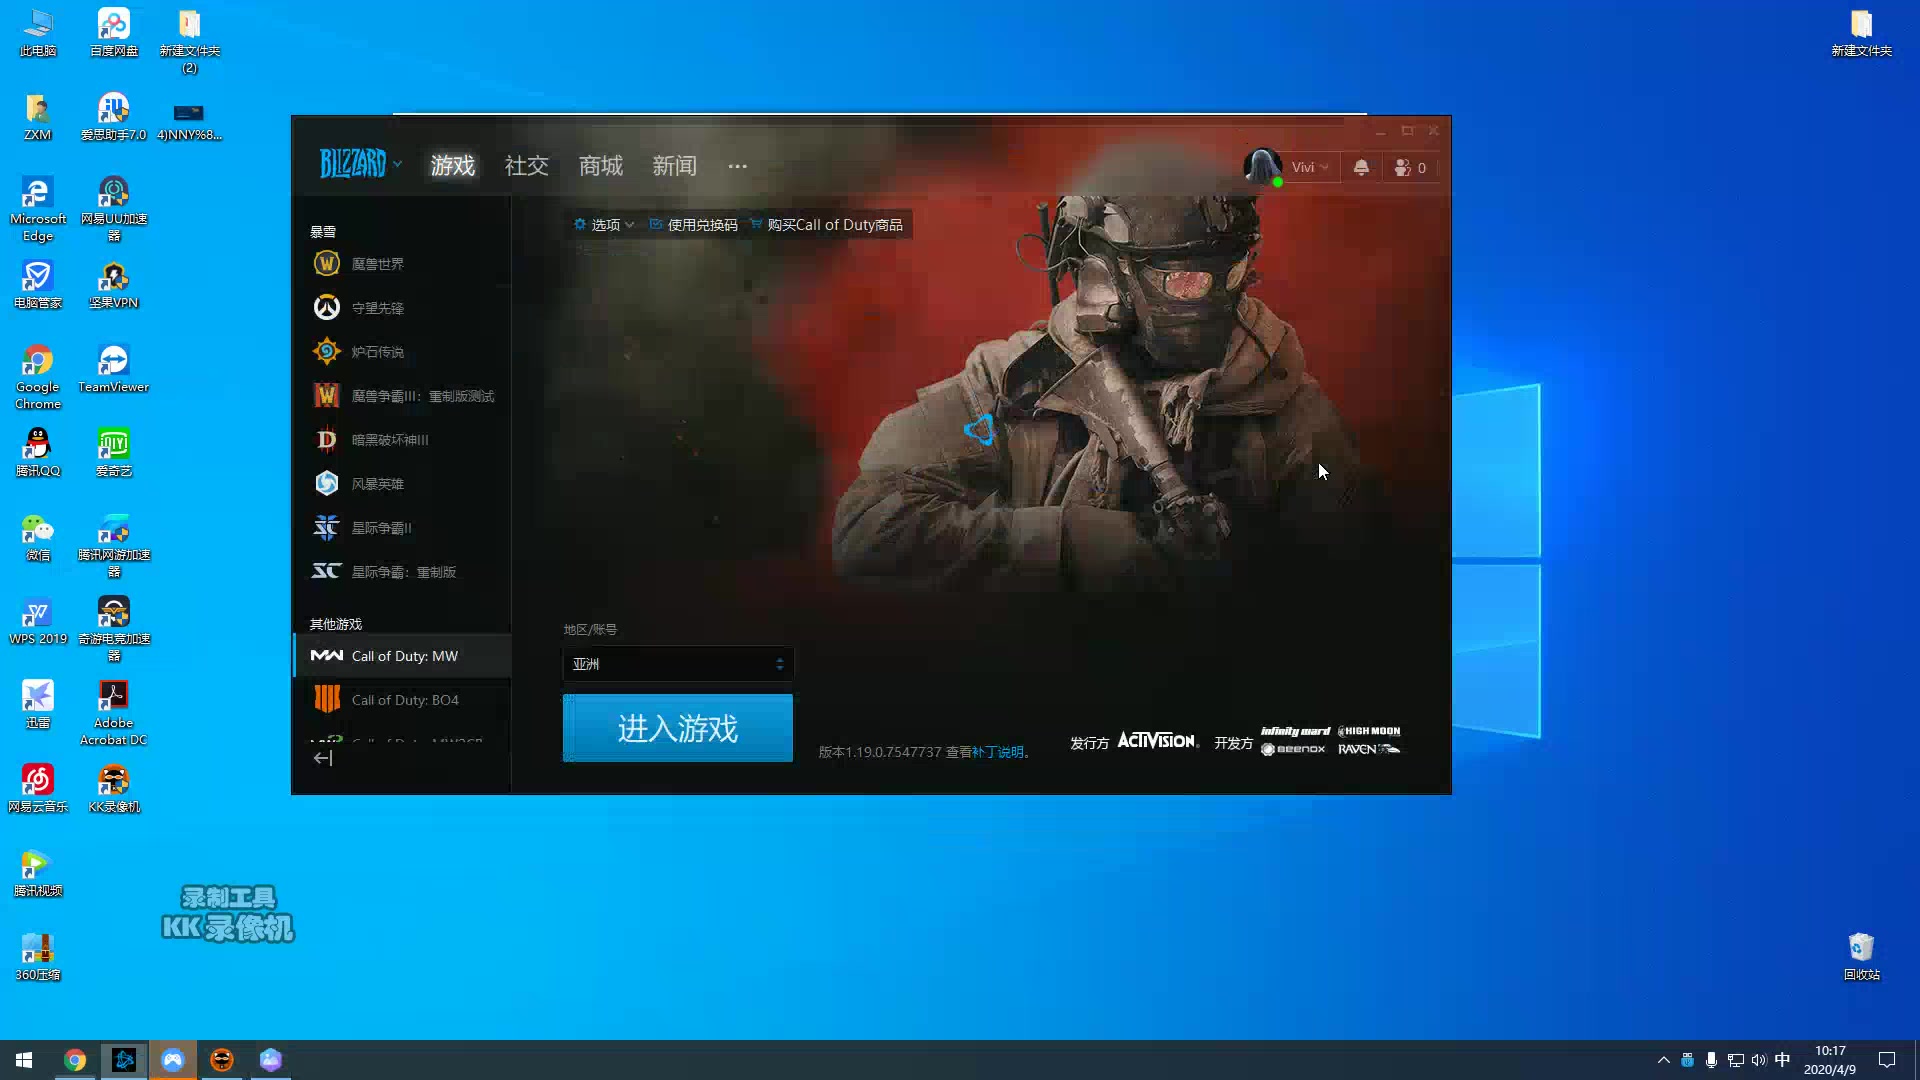Select the Overwatch game icon

tap(327, 308)
